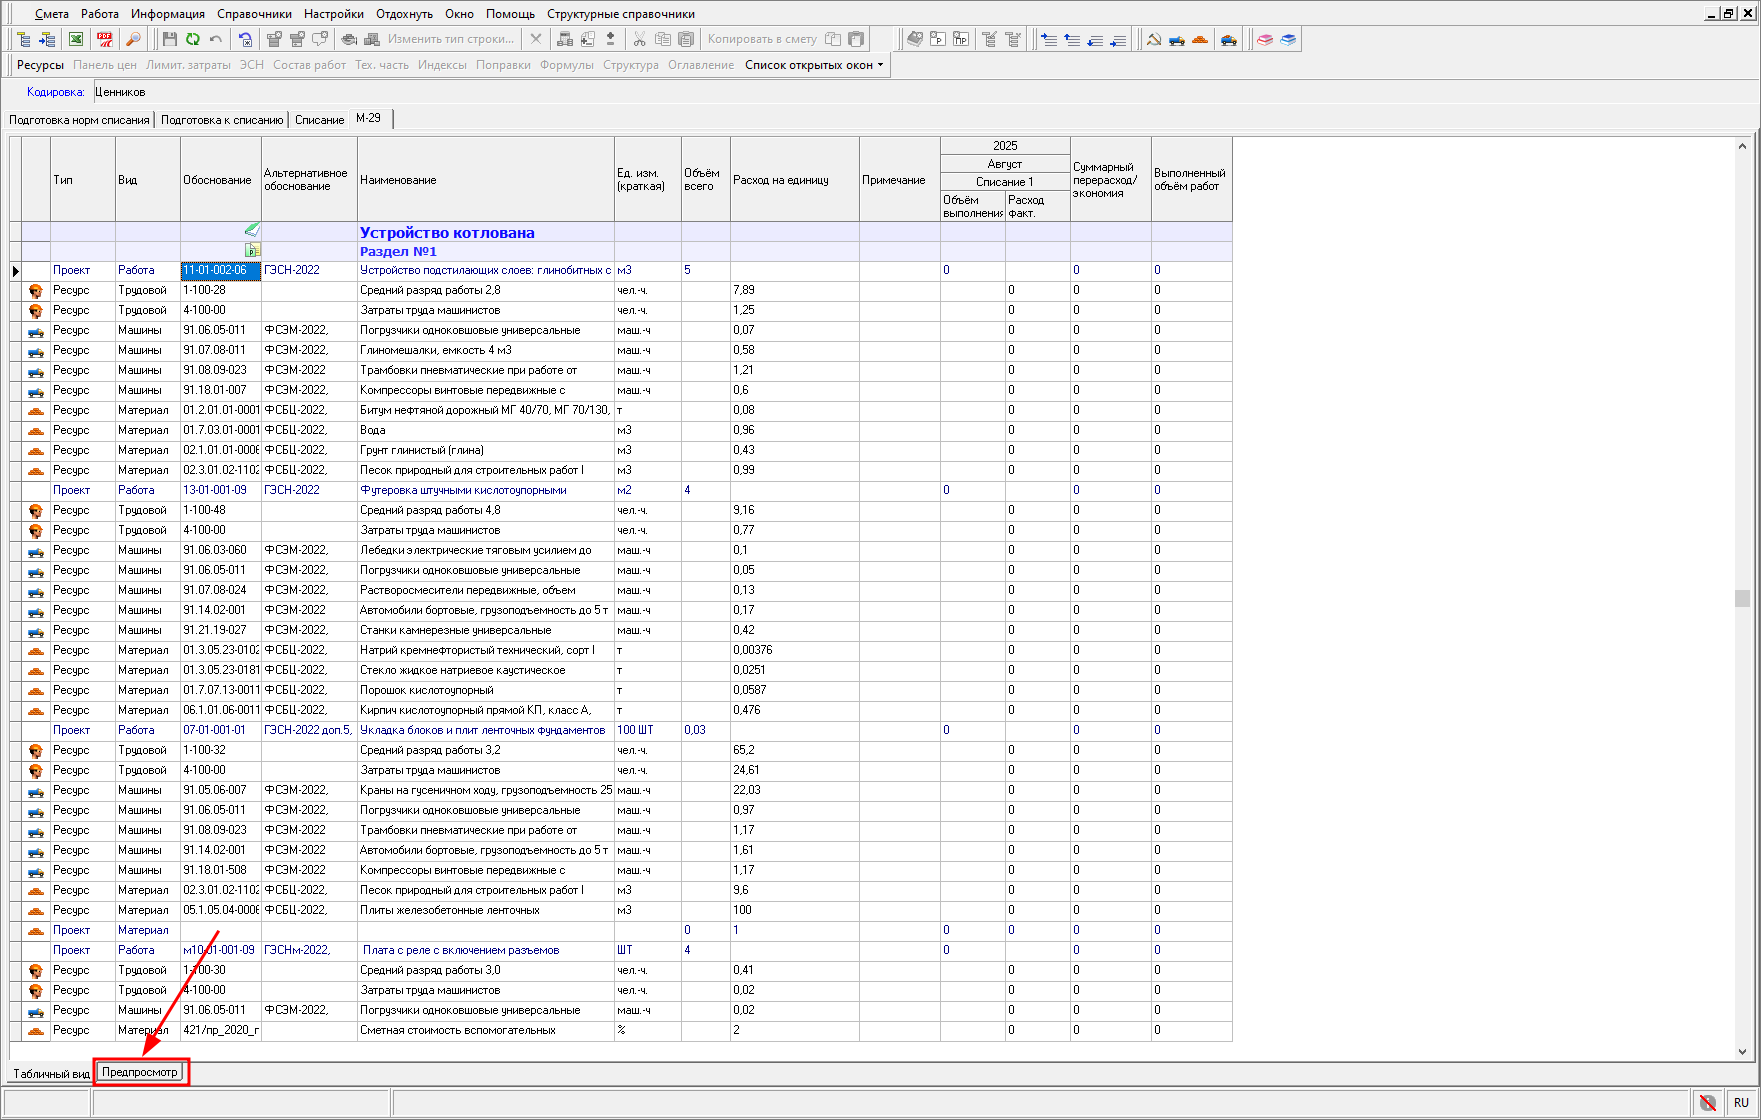Open the Настройки menu
Screen dimensions: 1761x1120
click(x=334, y=14)
